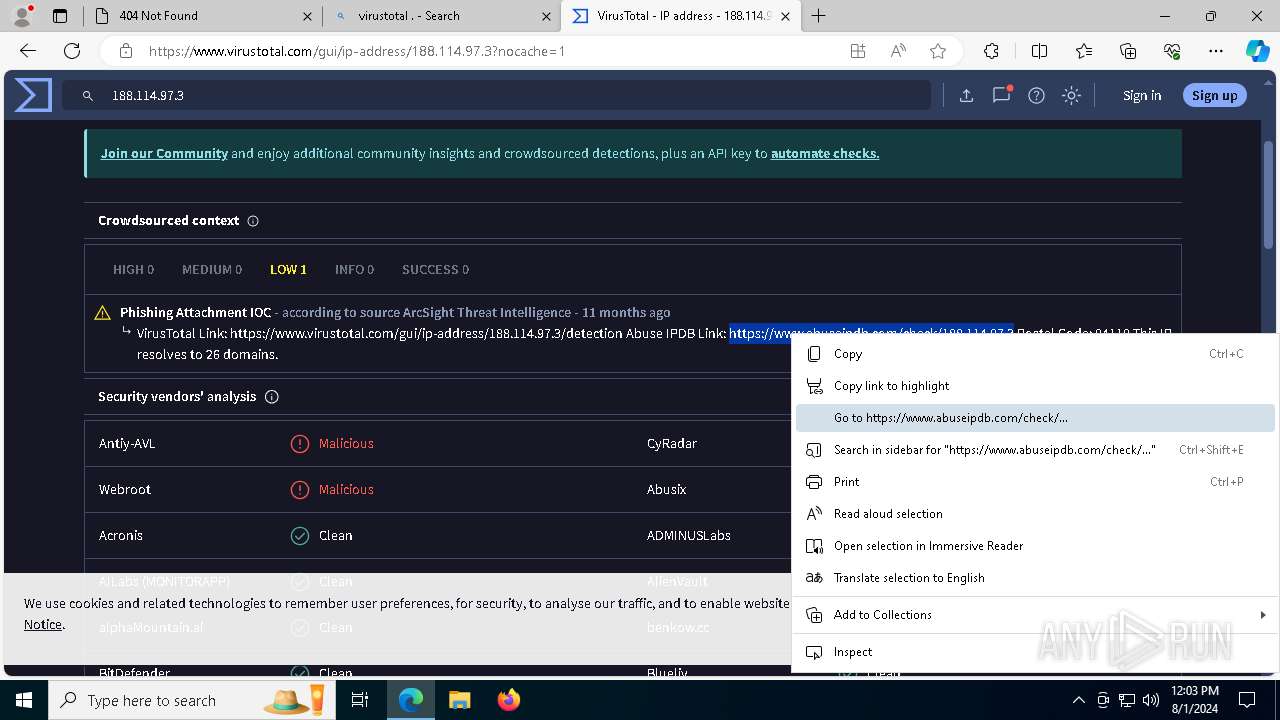
Task: Select Go to https://www.abuseipdb.com/check/...
Action: (x=1035, y=418)
